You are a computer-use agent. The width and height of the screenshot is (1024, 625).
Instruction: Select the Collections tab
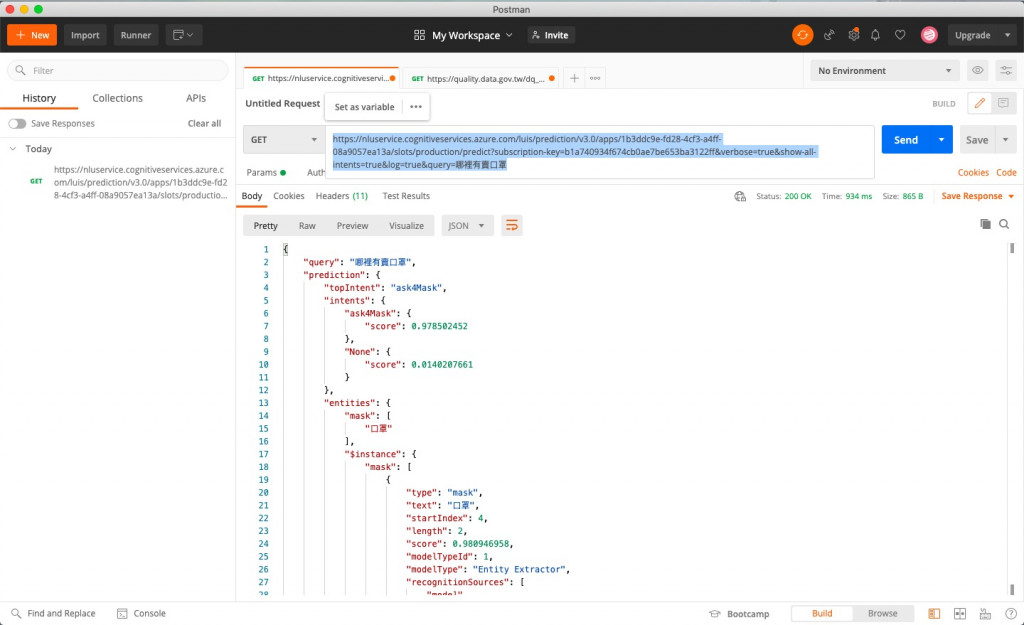[x=118, y=98]
